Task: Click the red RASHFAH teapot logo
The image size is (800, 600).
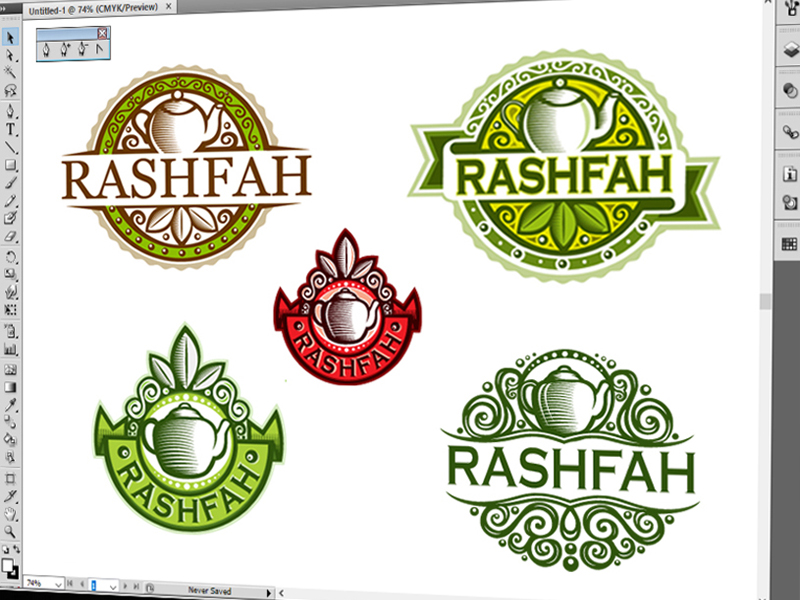Action: 347,308
